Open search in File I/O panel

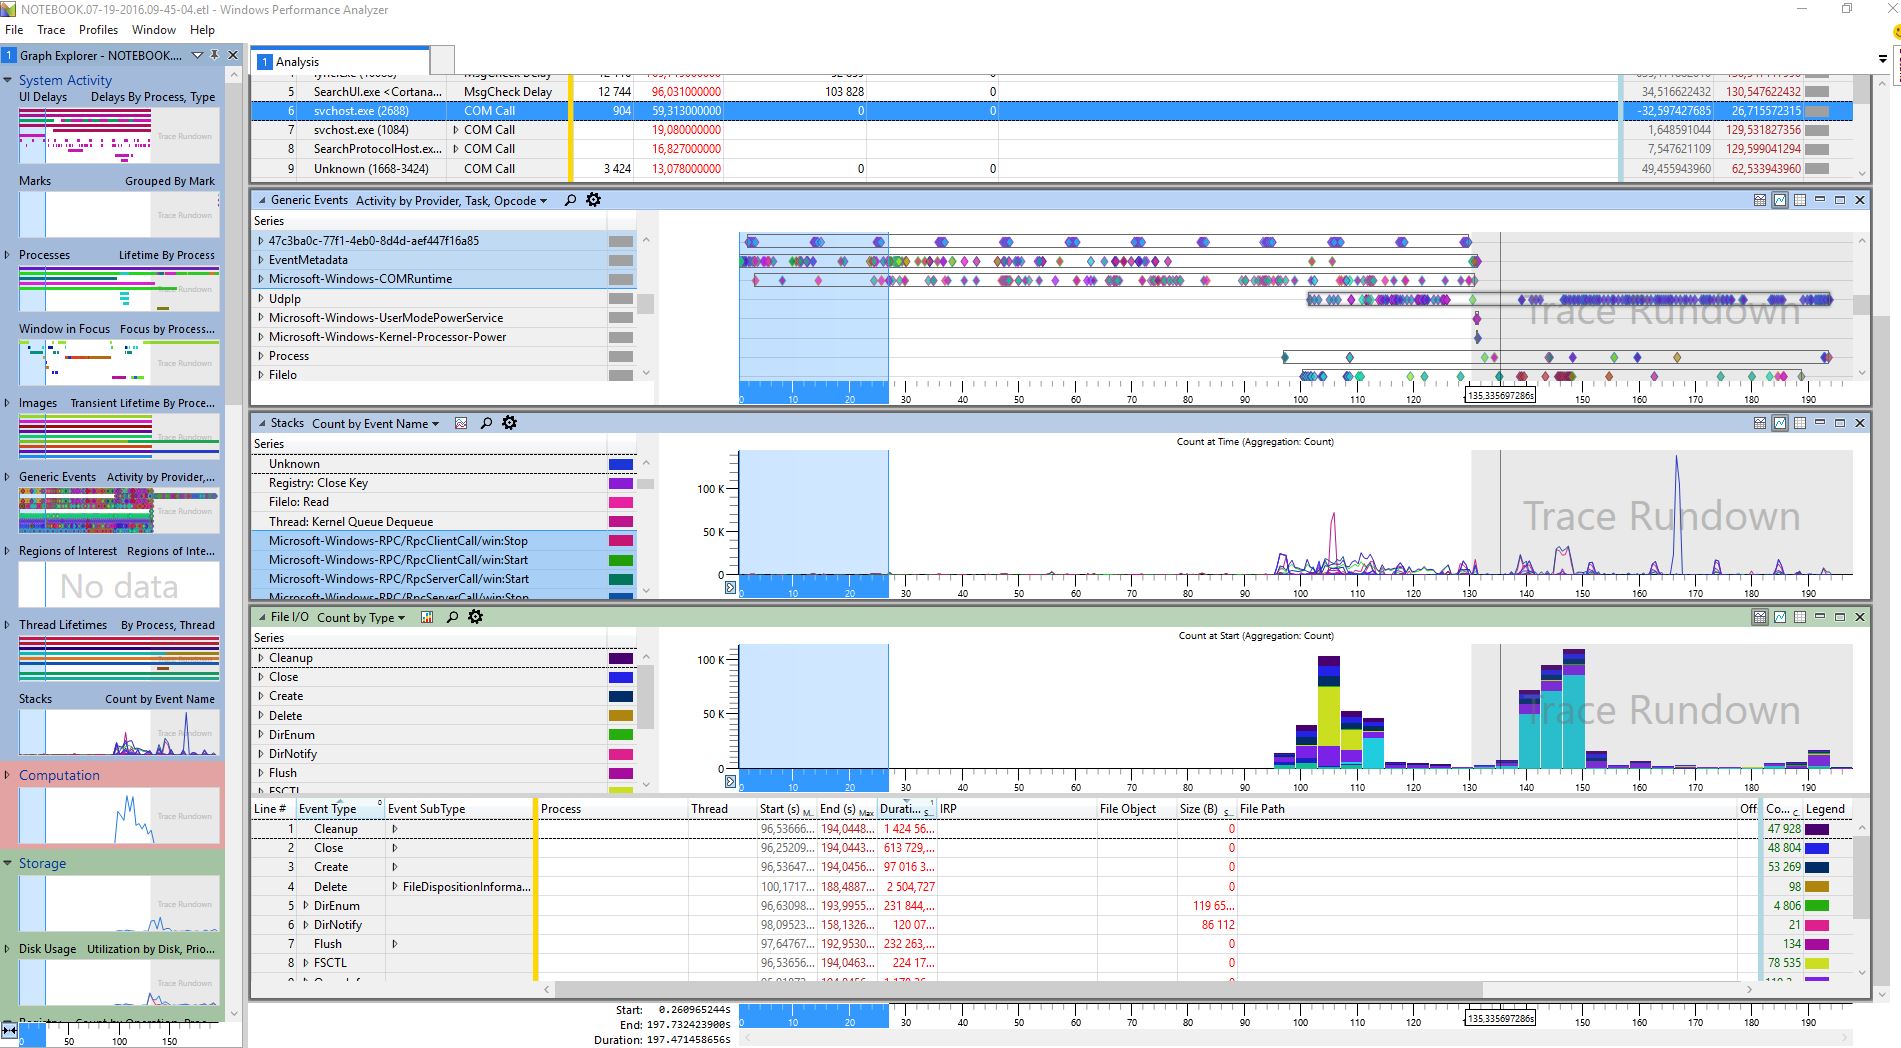452,617
